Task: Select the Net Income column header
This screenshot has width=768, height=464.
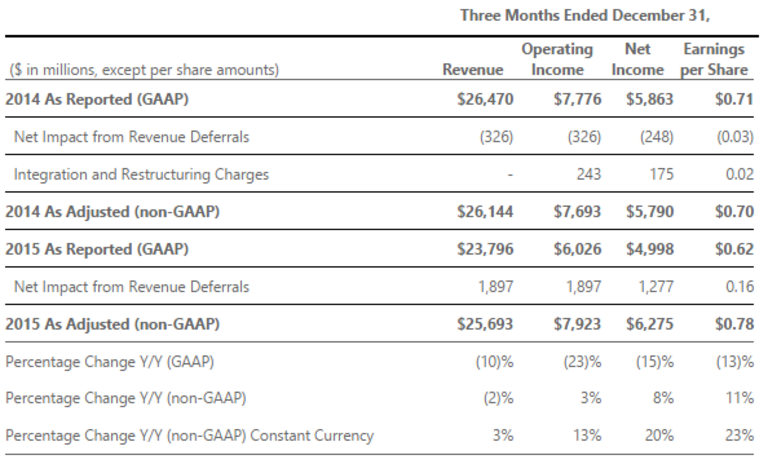Action: 637,59
